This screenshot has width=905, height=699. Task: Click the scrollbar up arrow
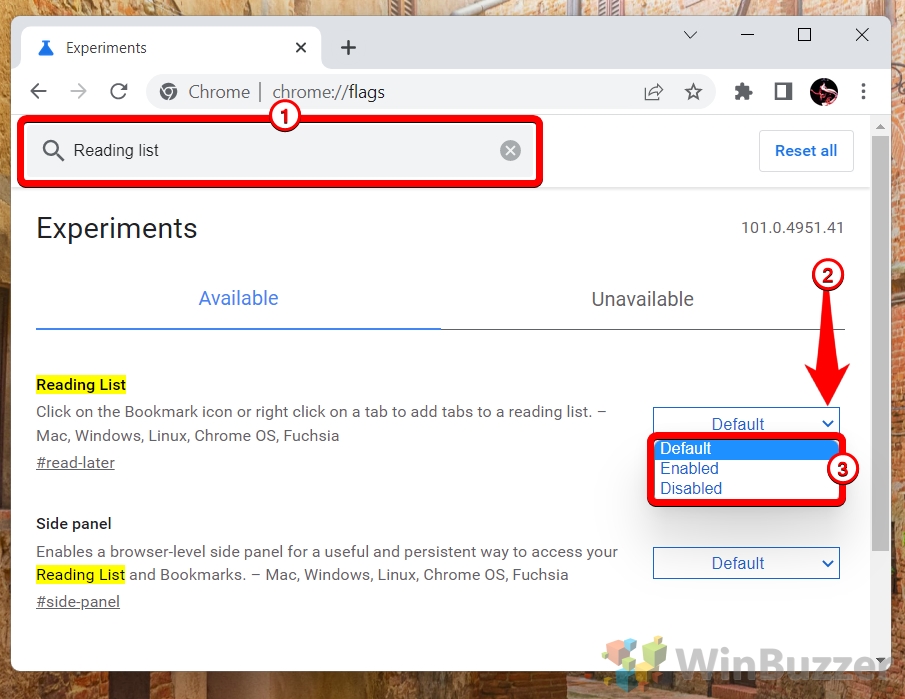880,126
